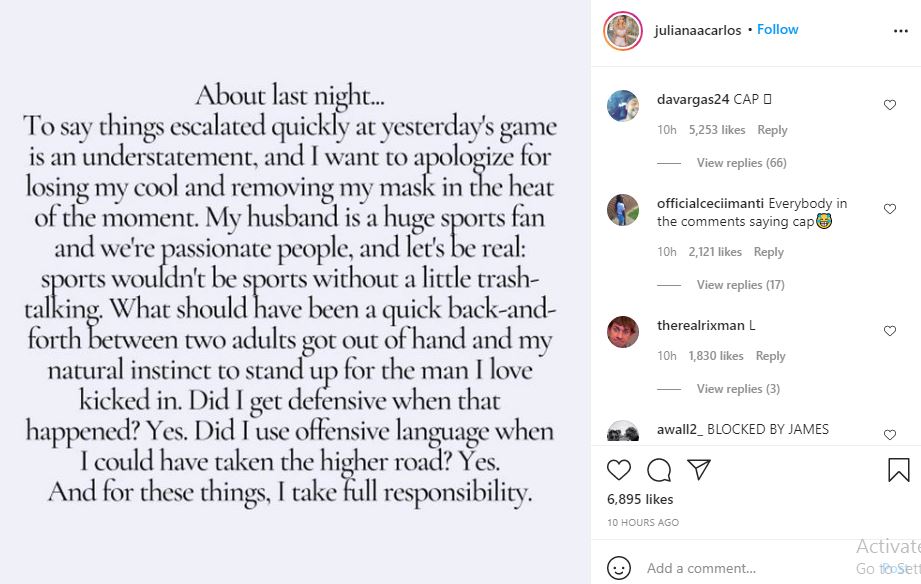Like the officialceciimanti comment
This screenshot has width=921, height=584.
890,209
